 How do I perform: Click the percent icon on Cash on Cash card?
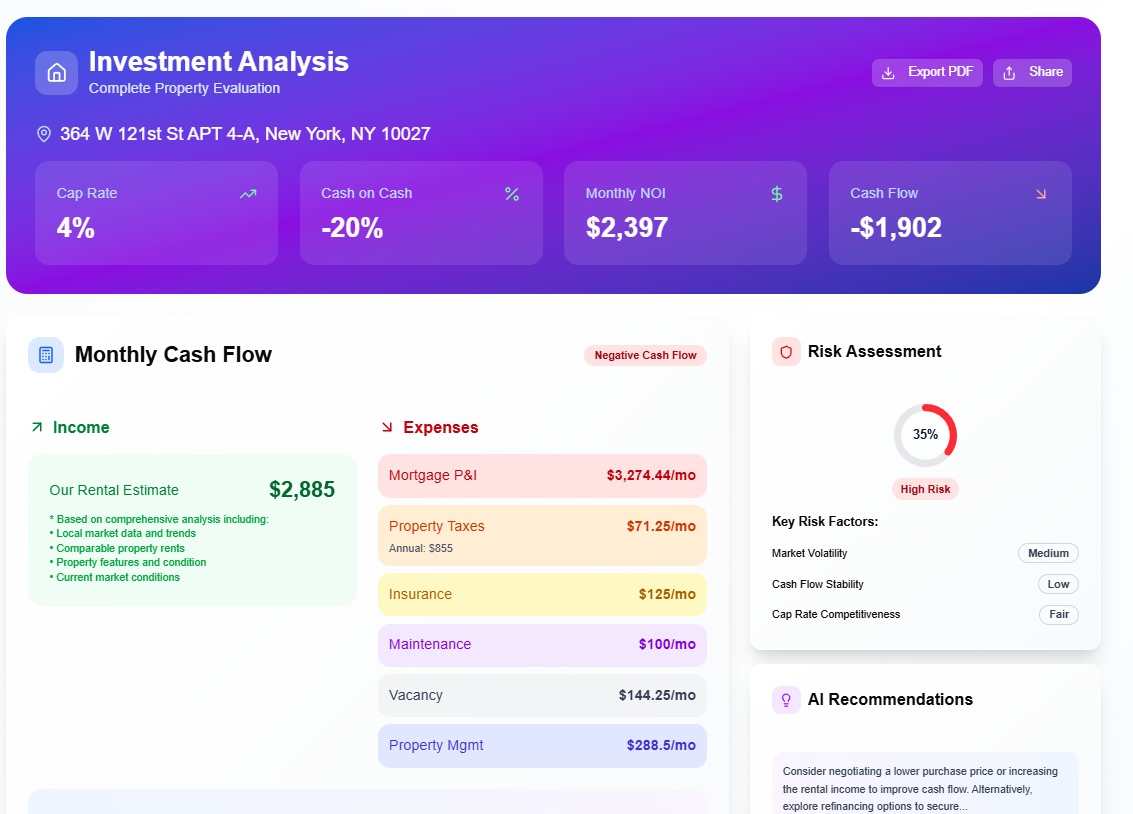[513, 193]
